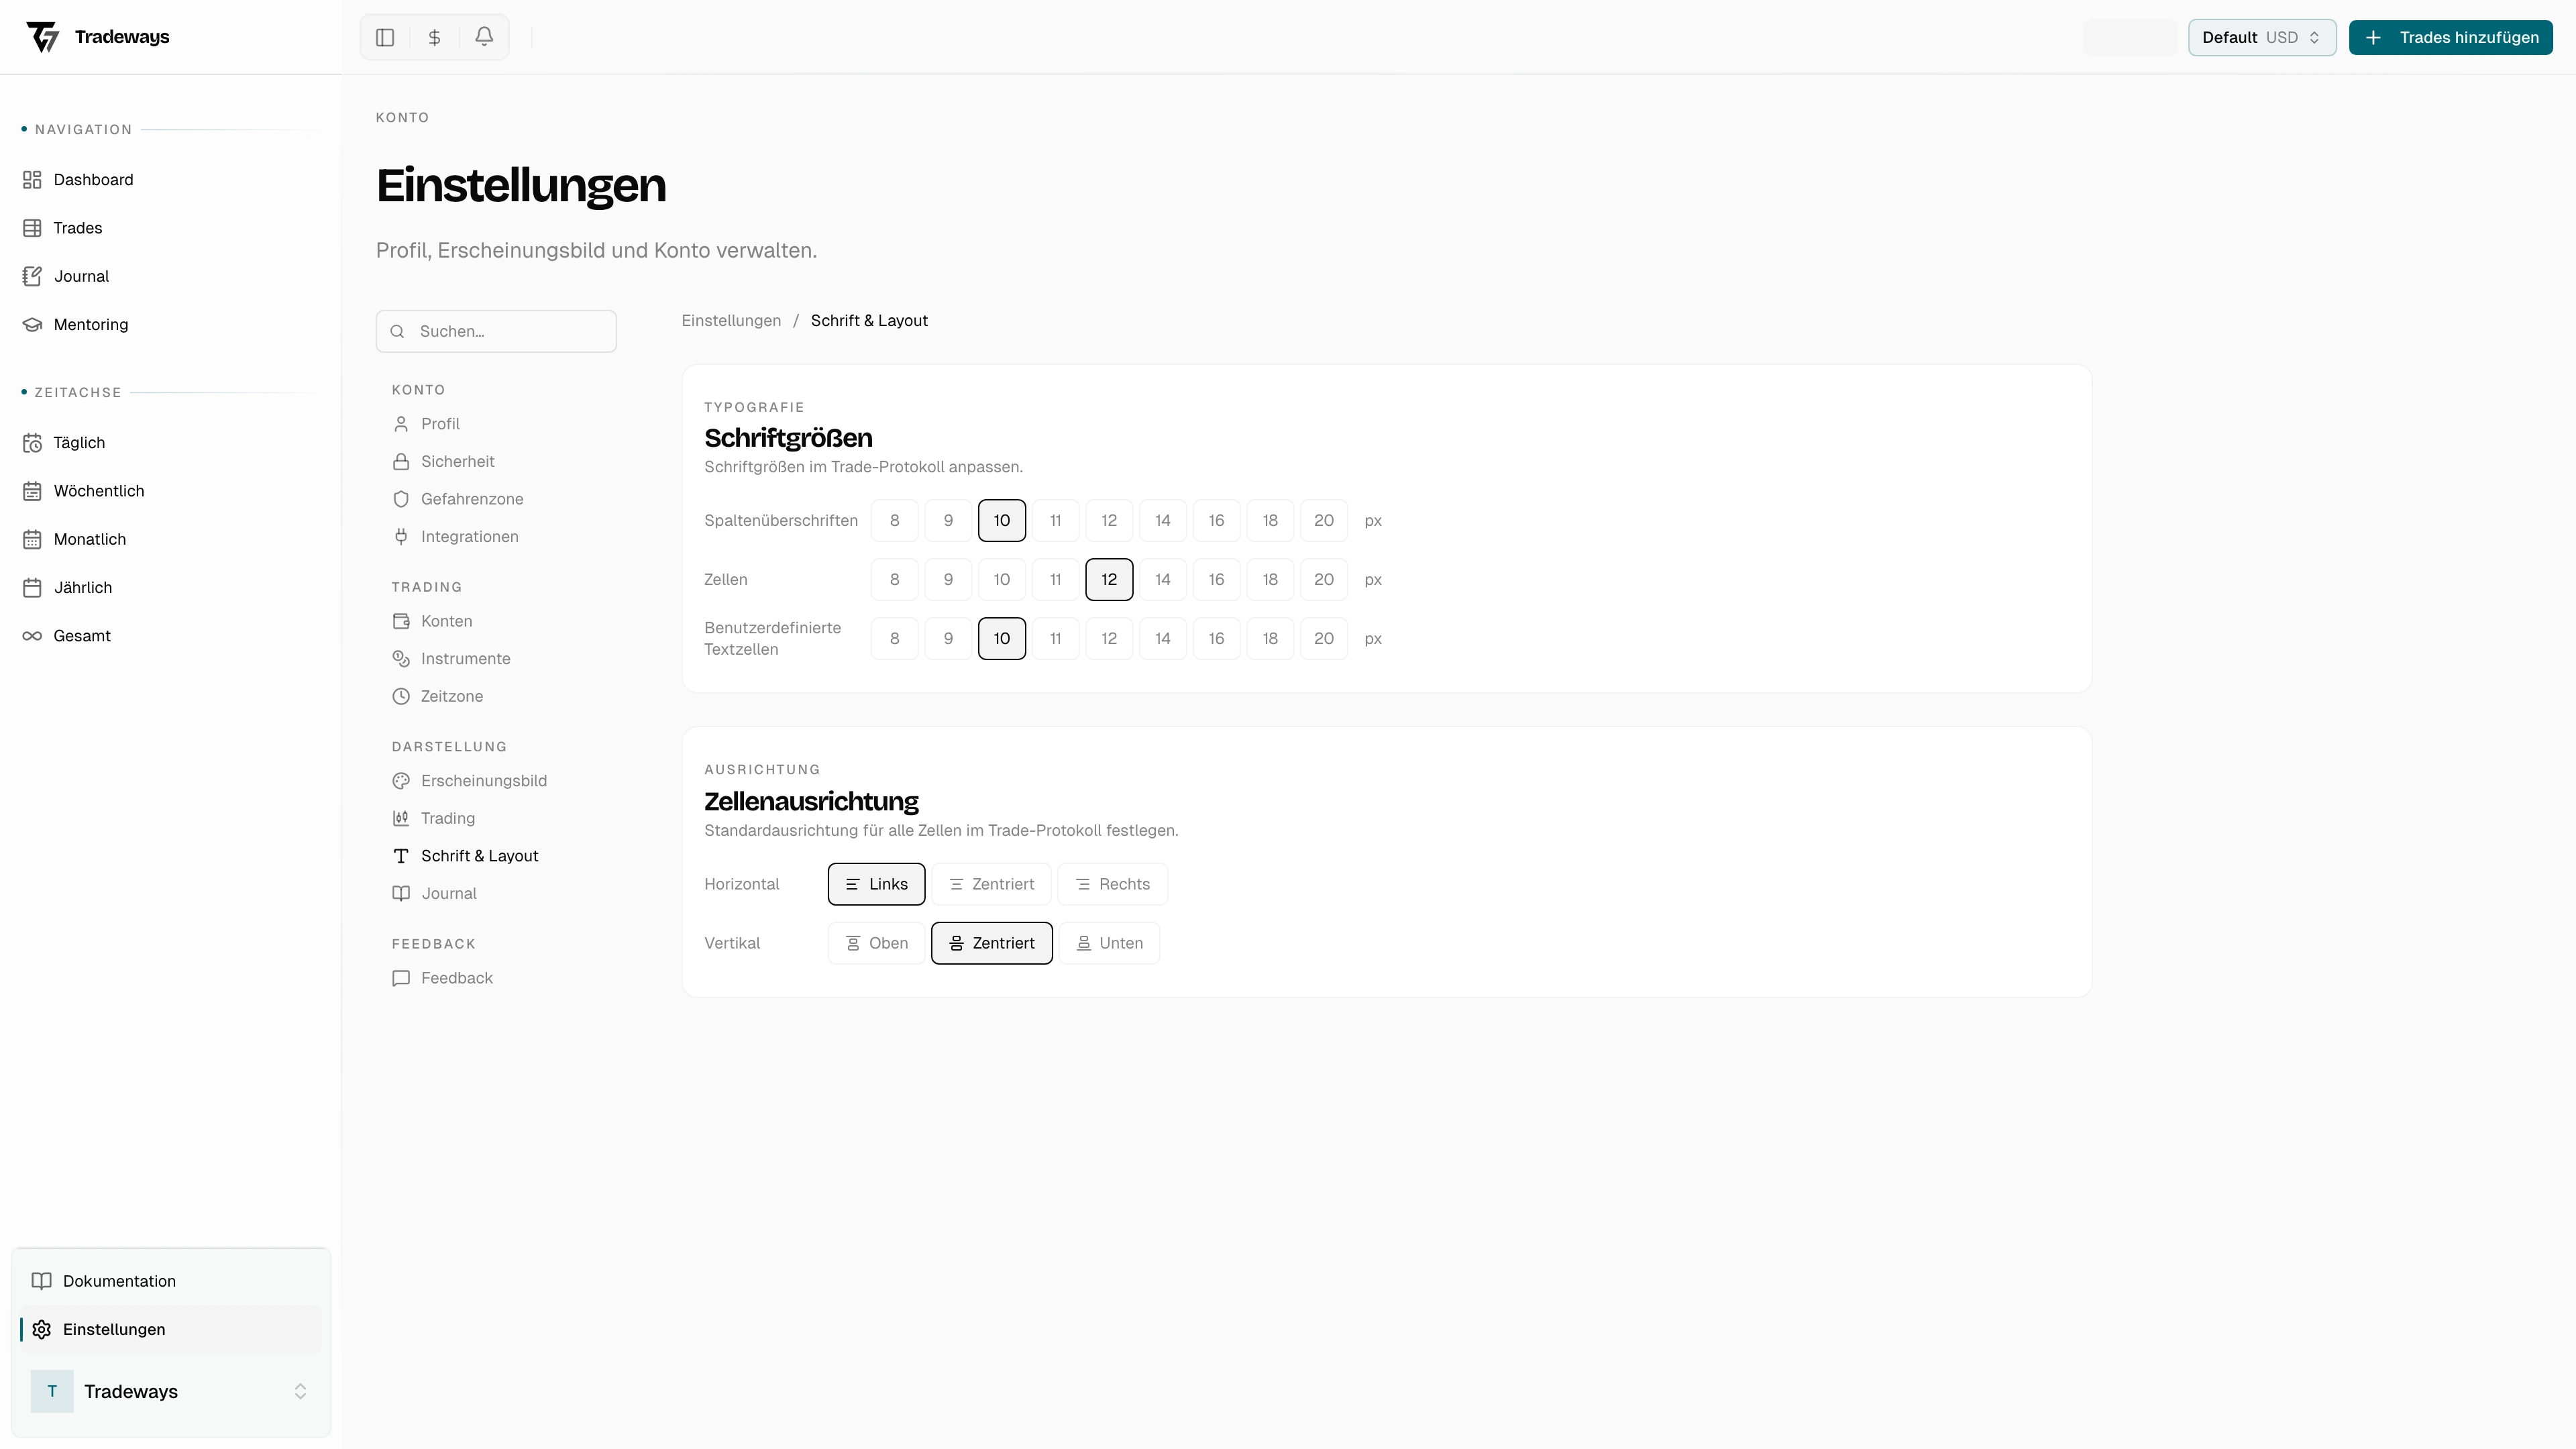Click into the Suchen search field
Screen dimensions: 2576x1449
[x=497, y=331]
